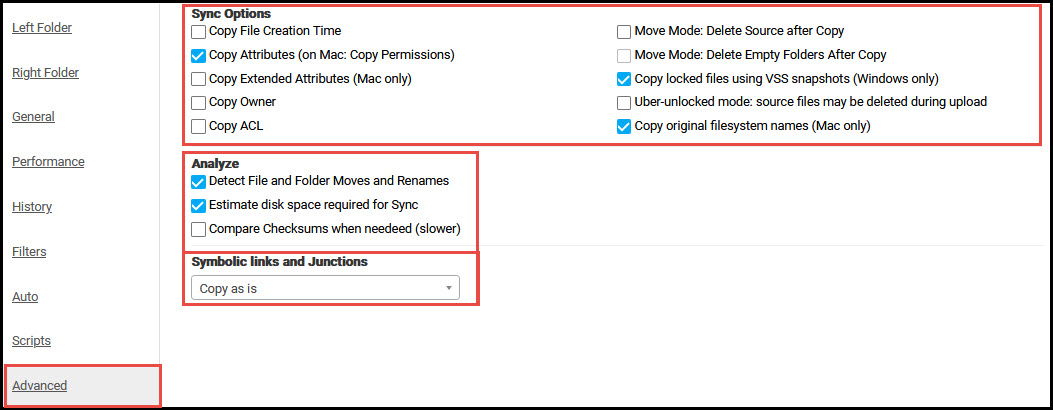Open the Right Folder settings tab

pyautogui.click(x=45, y=72)
